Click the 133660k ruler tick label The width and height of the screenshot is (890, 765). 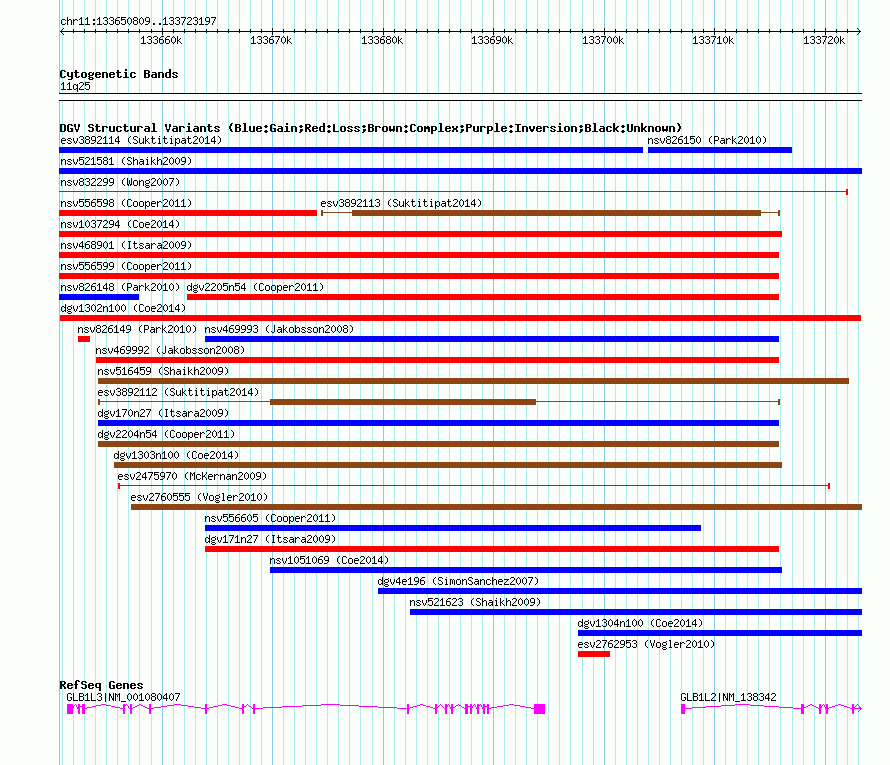(161, 40)
